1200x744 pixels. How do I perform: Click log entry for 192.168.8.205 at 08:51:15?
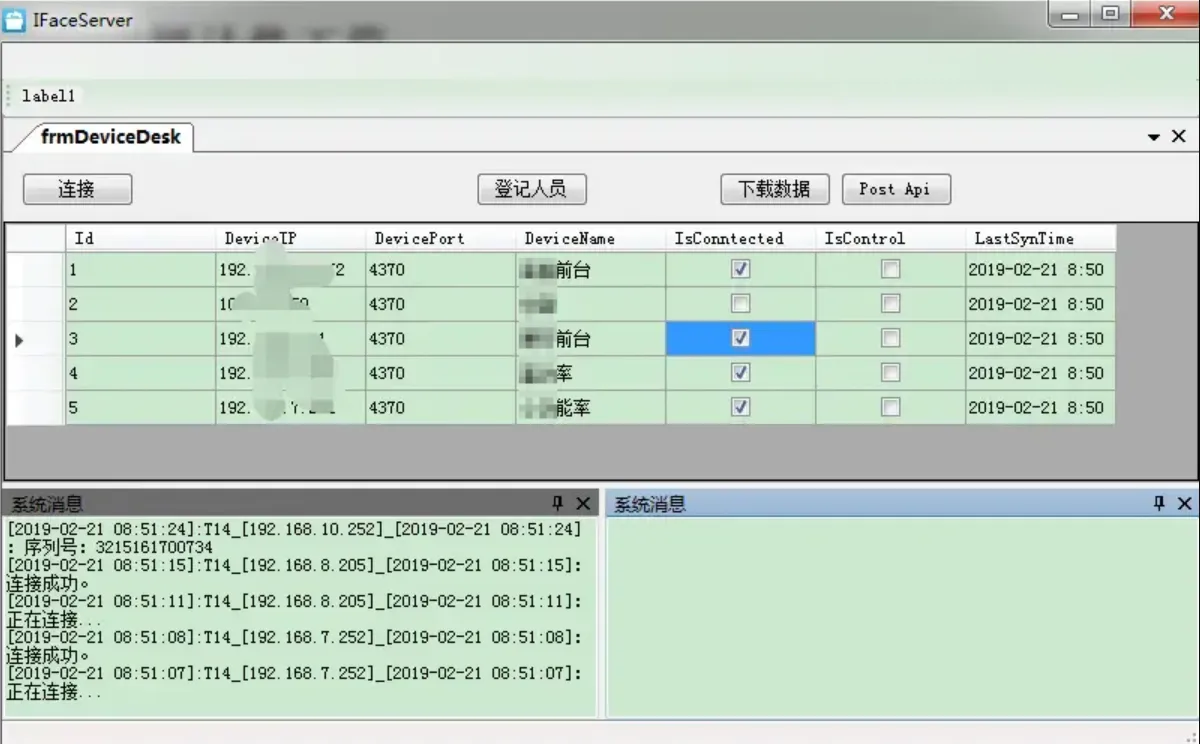pyautogui.click(x=294, y=565)
